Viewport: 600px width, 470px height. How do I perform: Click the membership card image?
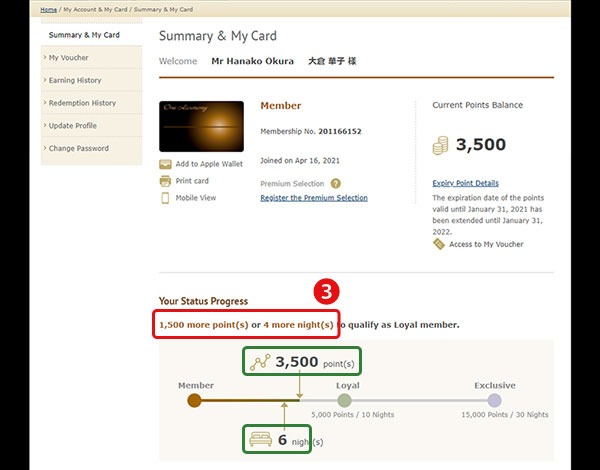201,126
